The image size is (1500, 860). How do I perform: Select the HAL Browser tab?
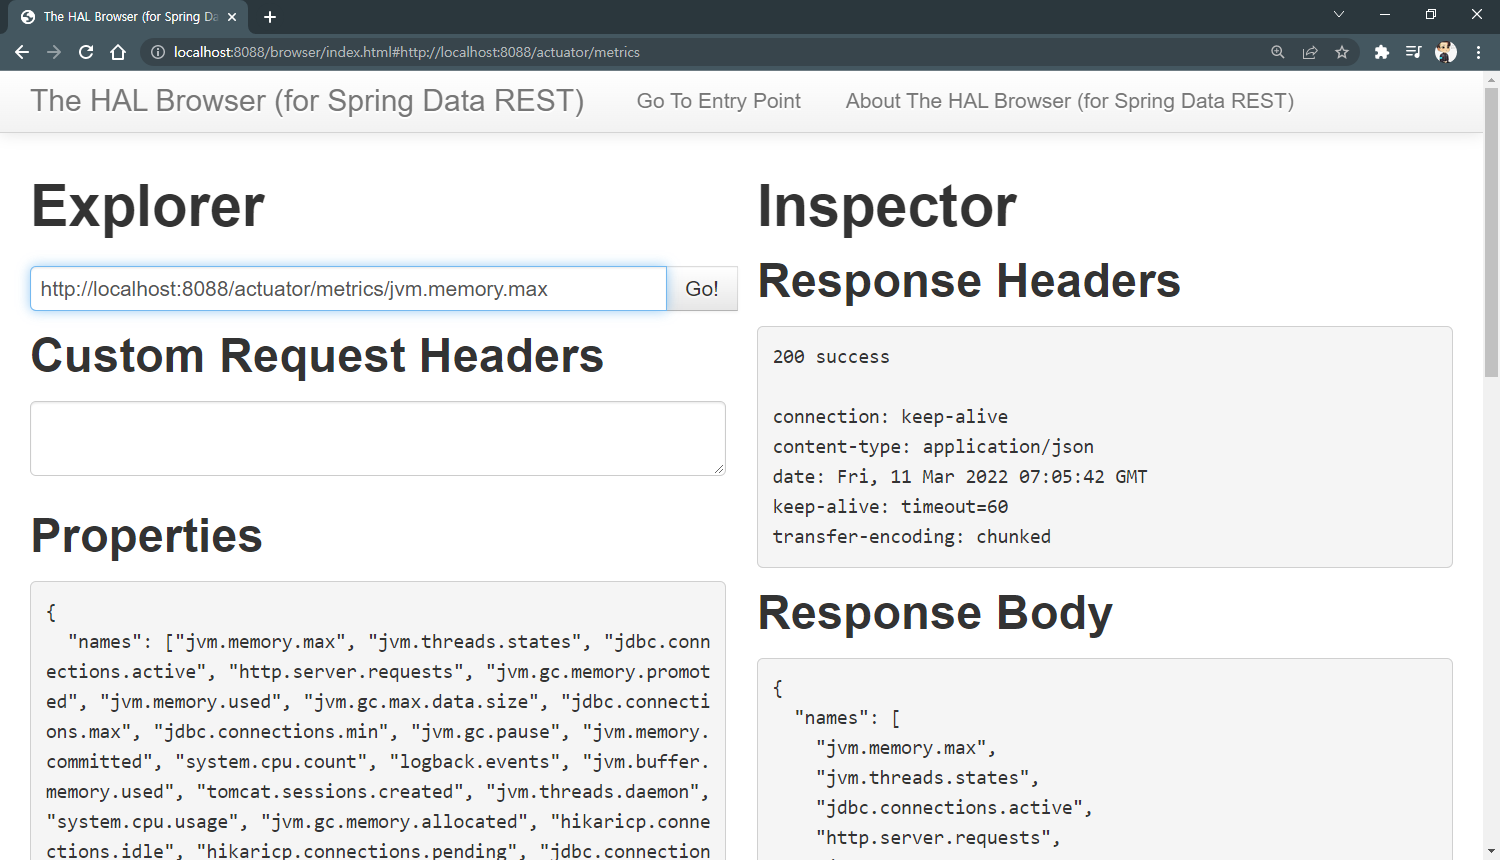click(x=130, y=17)
